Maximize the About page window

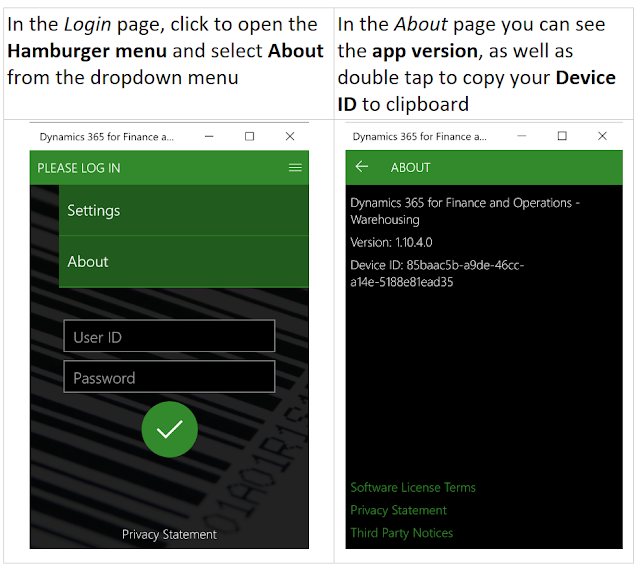[562, 136]
